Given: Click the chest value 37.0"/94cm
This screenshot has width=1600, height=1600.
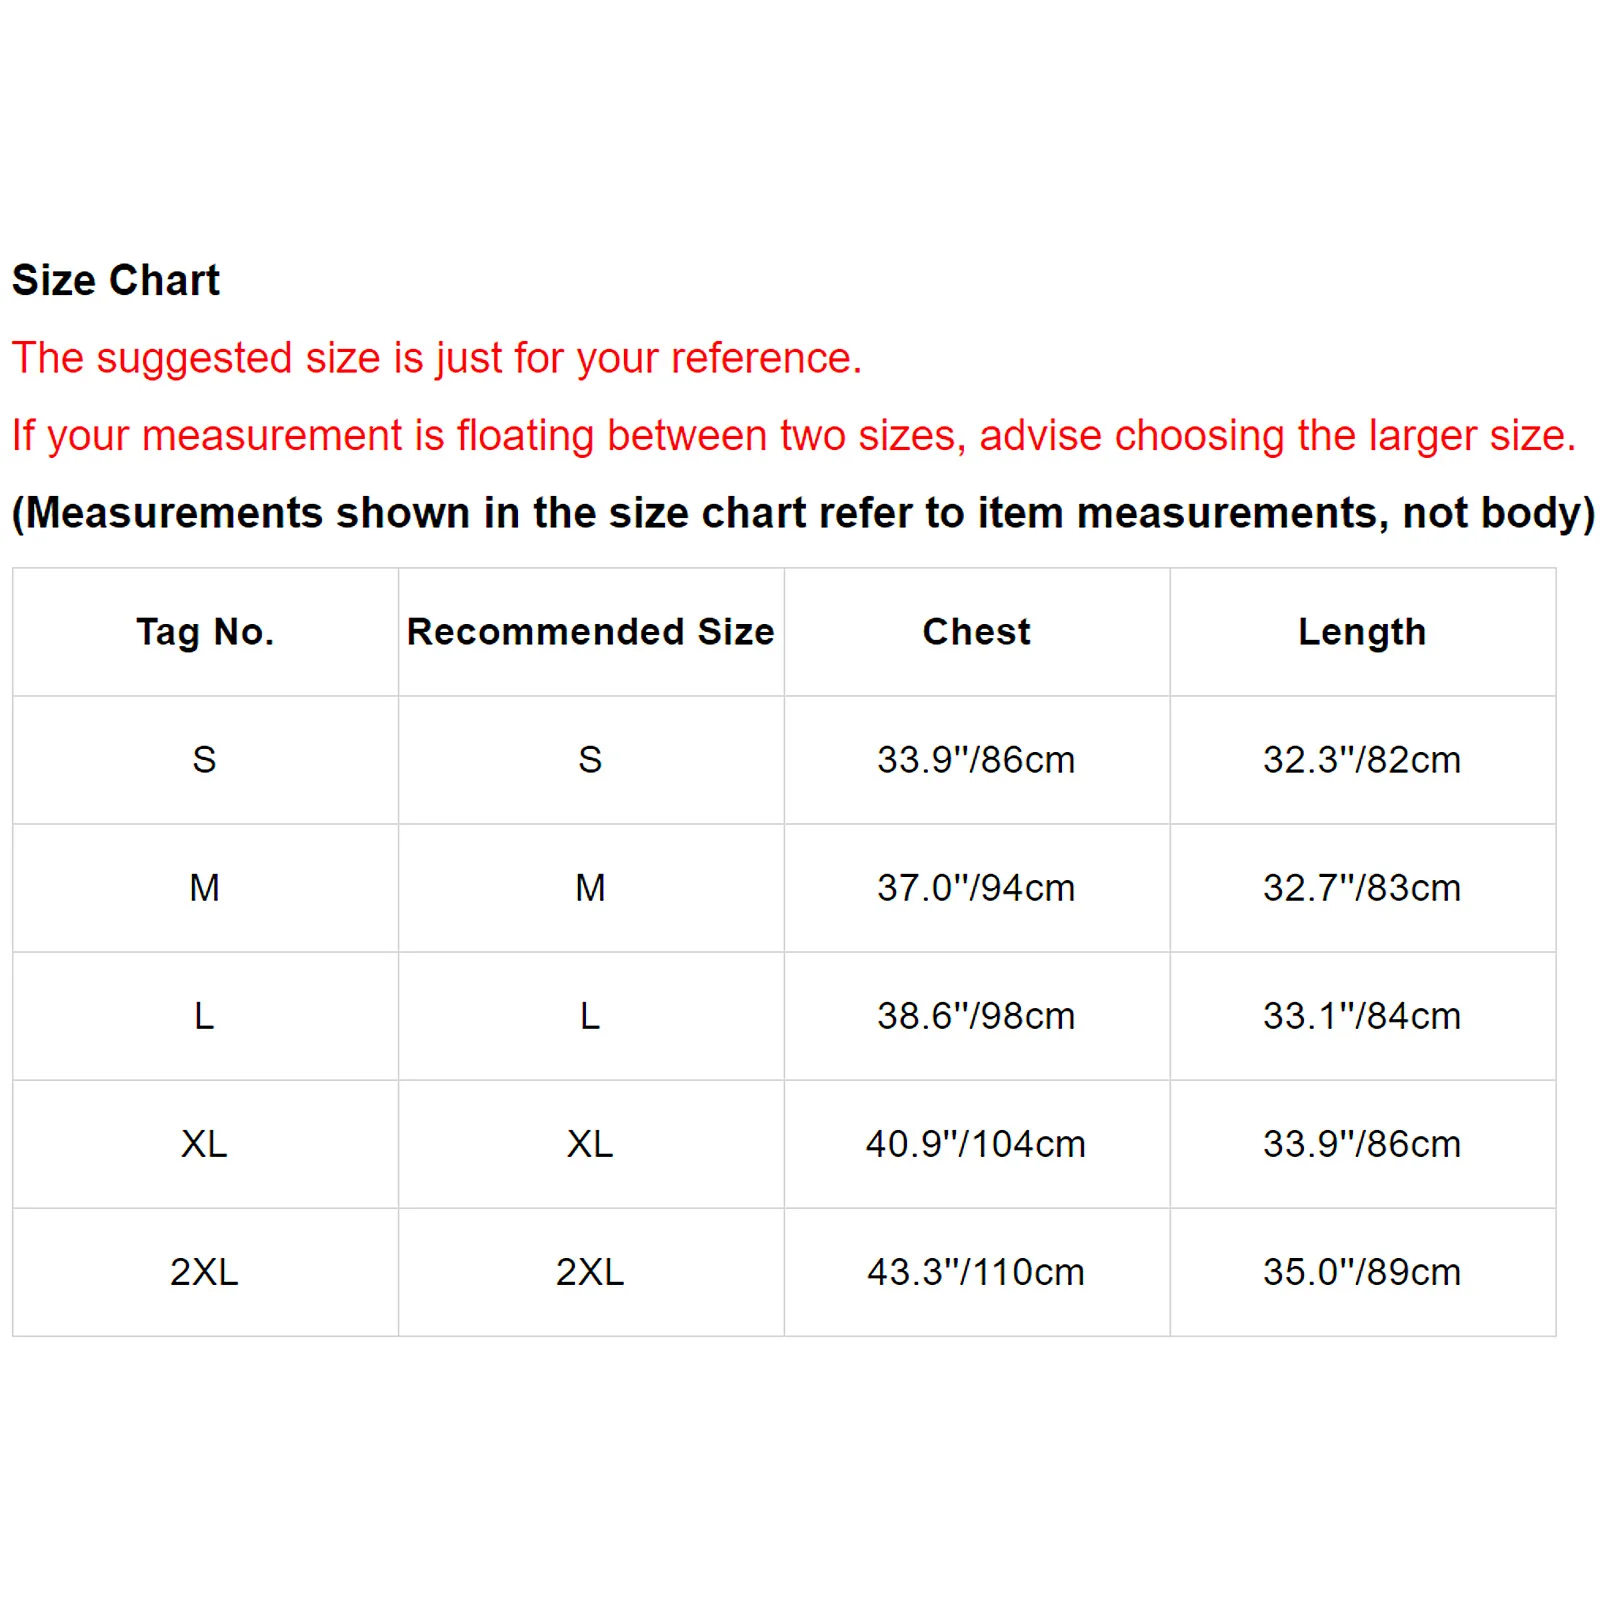Looking at the screenshot, I should click(976, 888).
